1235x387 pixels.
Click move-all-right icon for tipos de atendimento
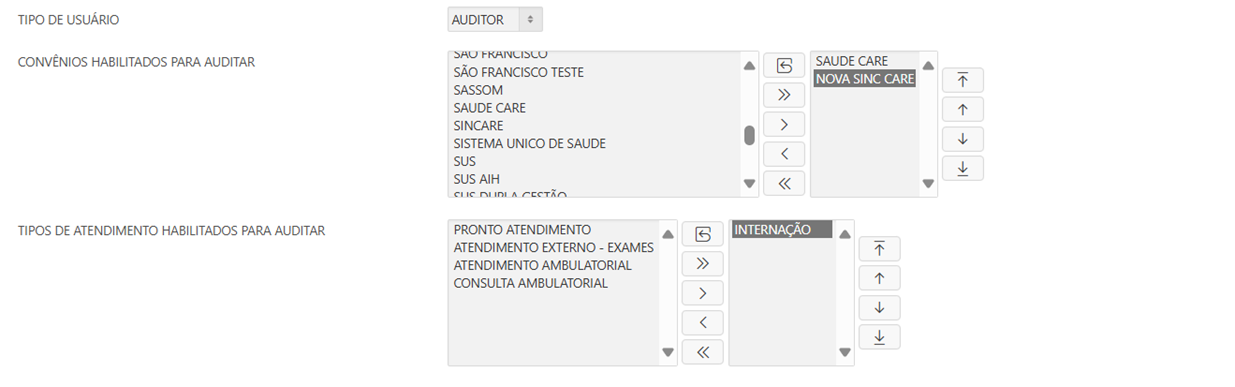tap(703, 263)
